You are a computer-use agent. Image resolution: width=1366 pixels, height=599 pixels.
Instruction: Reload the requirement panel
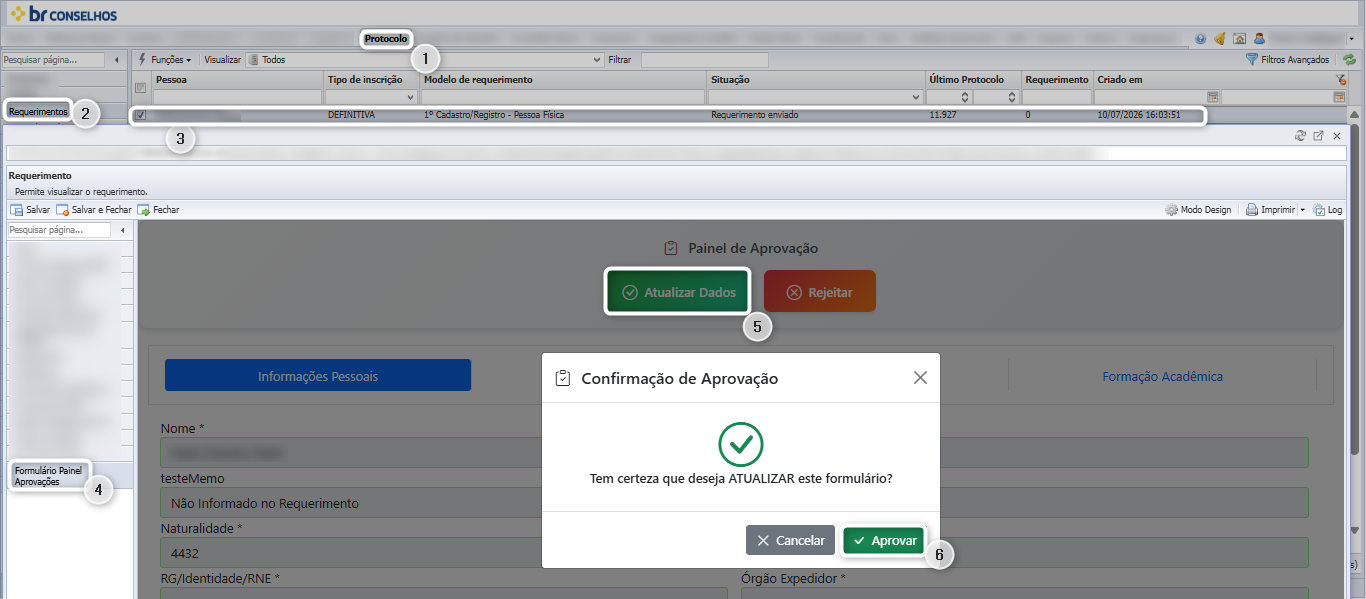pos(1300,135)
